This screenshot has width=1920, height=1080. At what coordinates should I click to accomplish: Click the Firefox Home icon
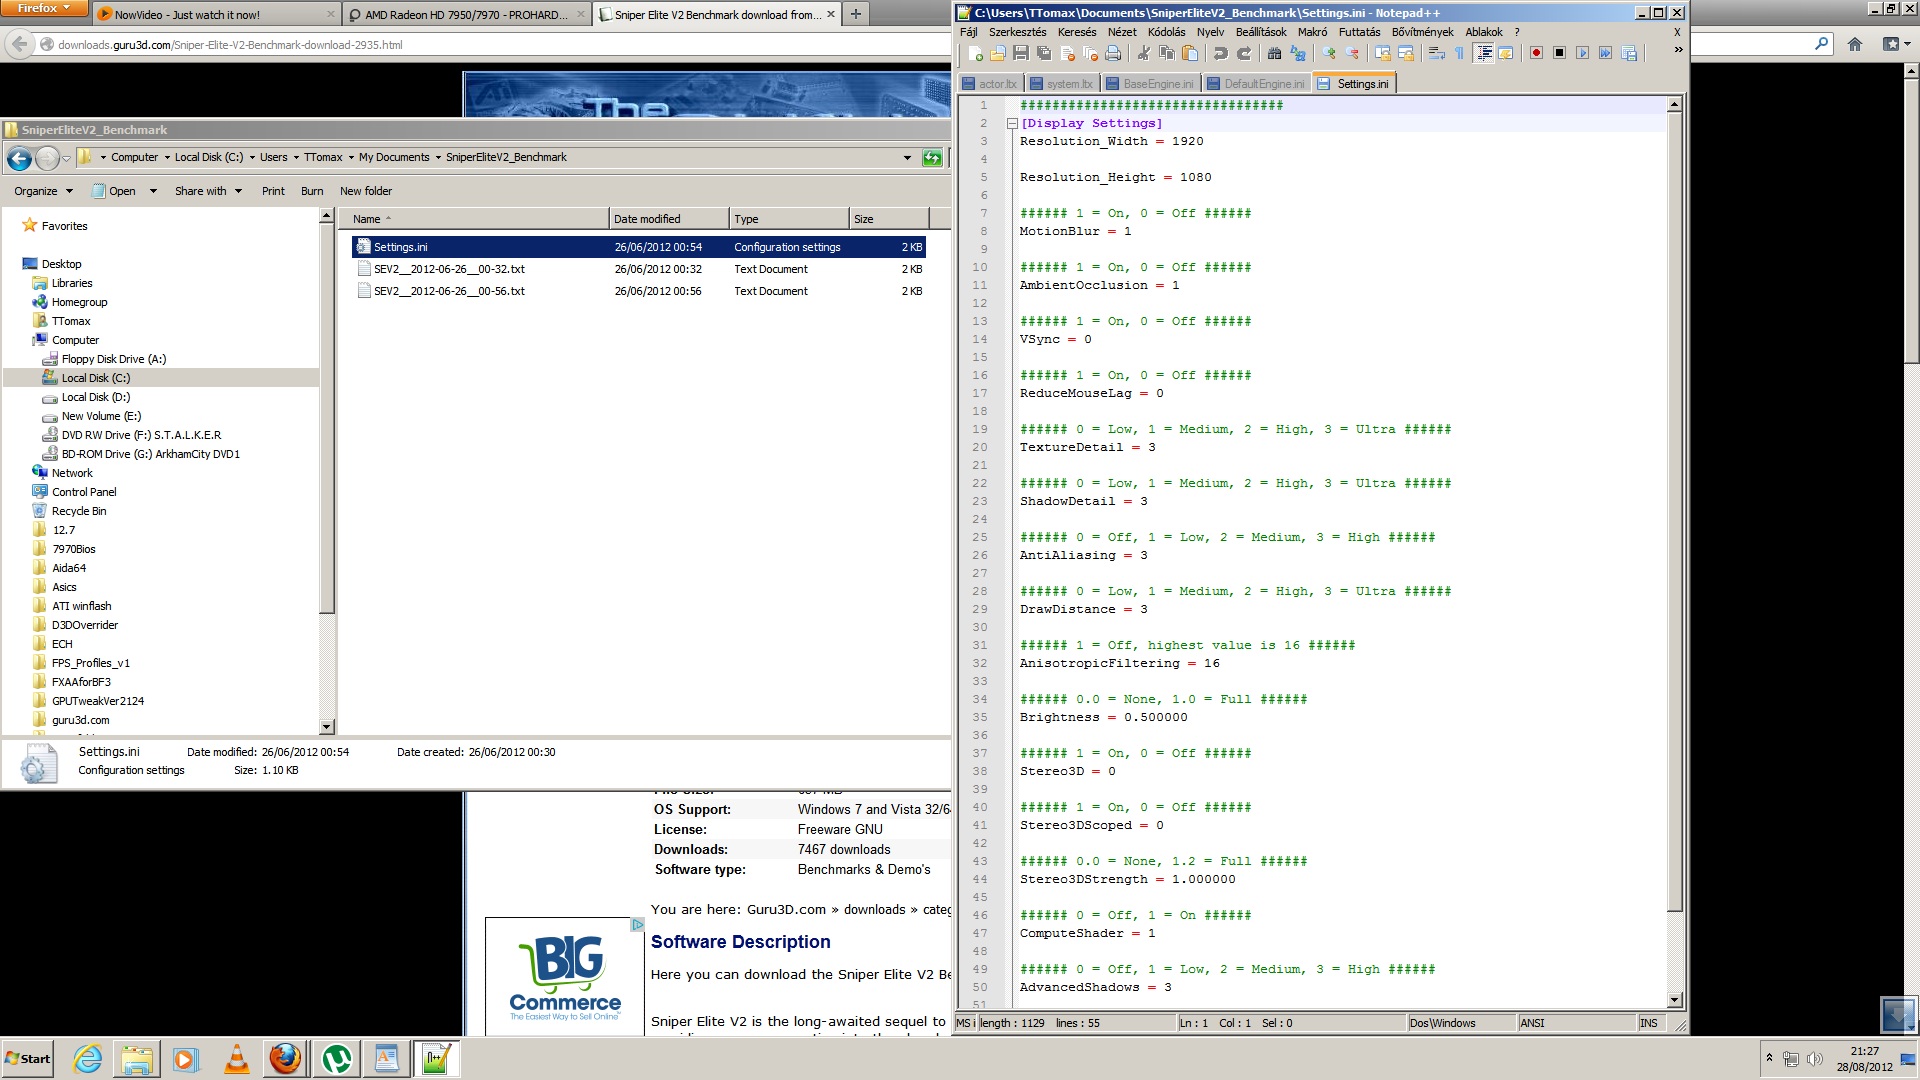tap(1855, 44)
